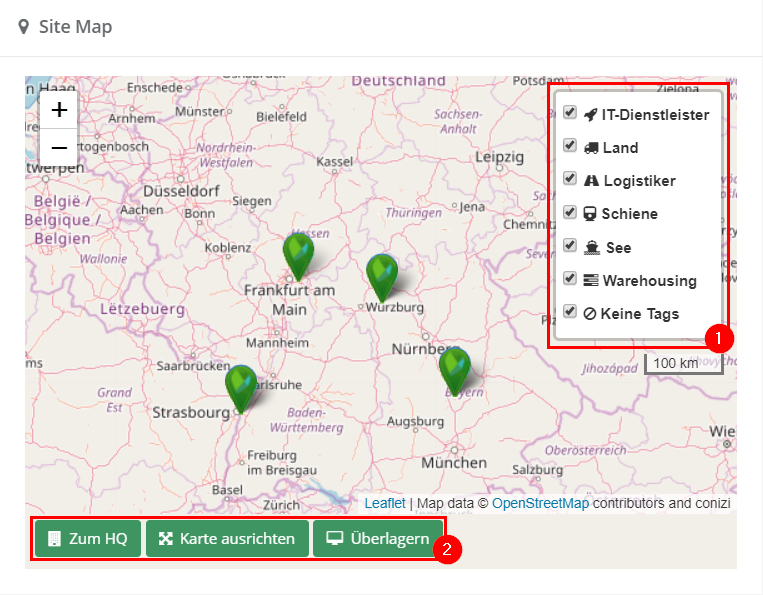Click the map marker near Frankfurt am Main
763x595 pixels.
point(298,256)
